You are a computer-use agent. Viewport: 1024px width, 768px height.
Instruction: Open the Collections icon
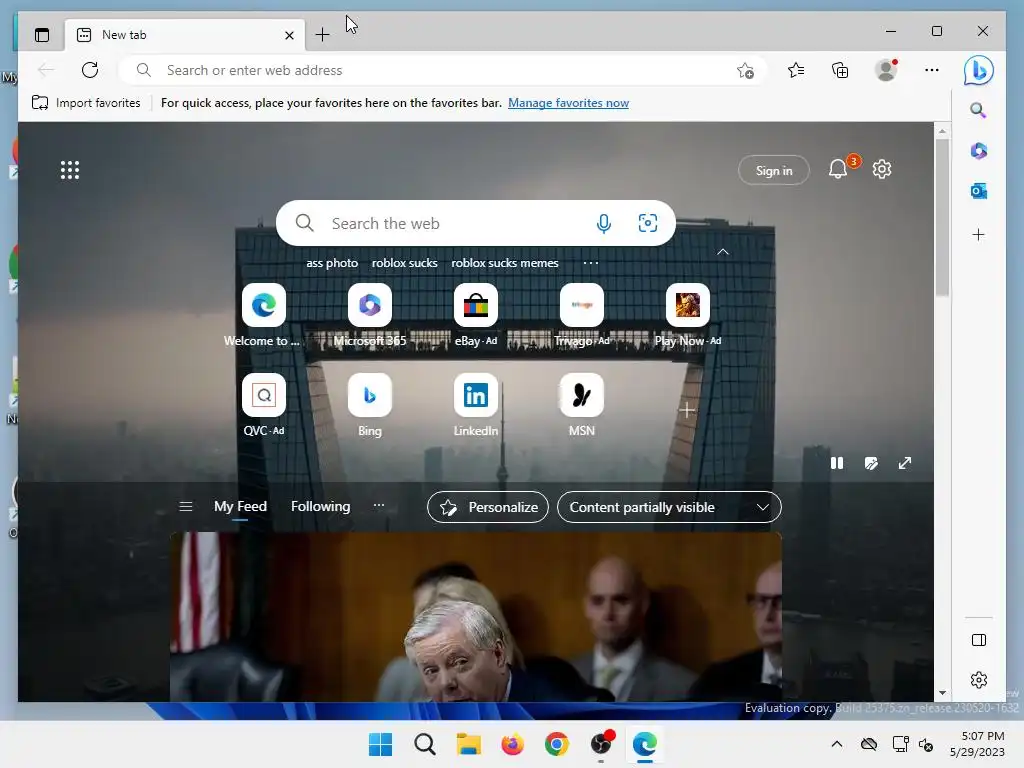(x=840, y=70)
